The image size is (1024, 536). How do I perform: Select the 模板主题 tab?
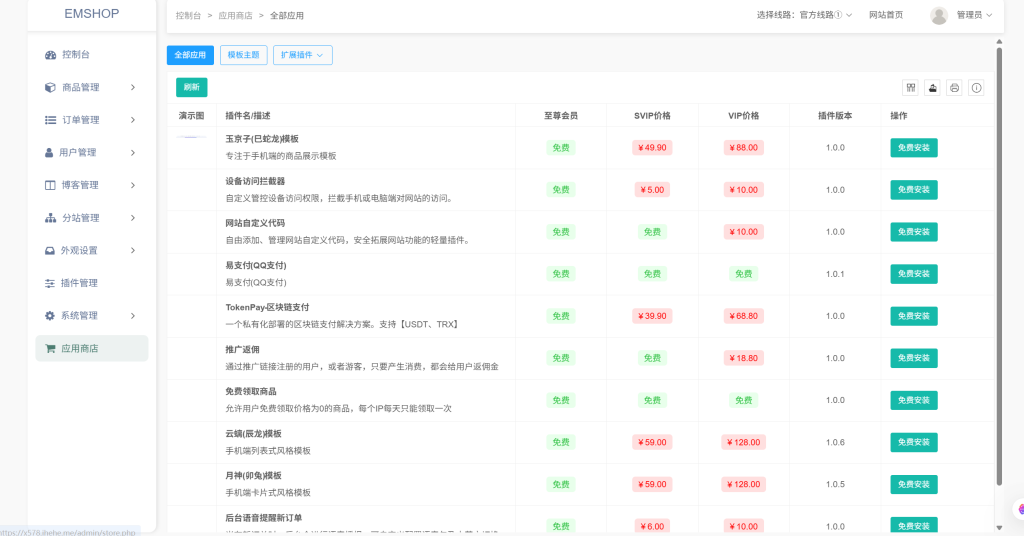point(244,55)
